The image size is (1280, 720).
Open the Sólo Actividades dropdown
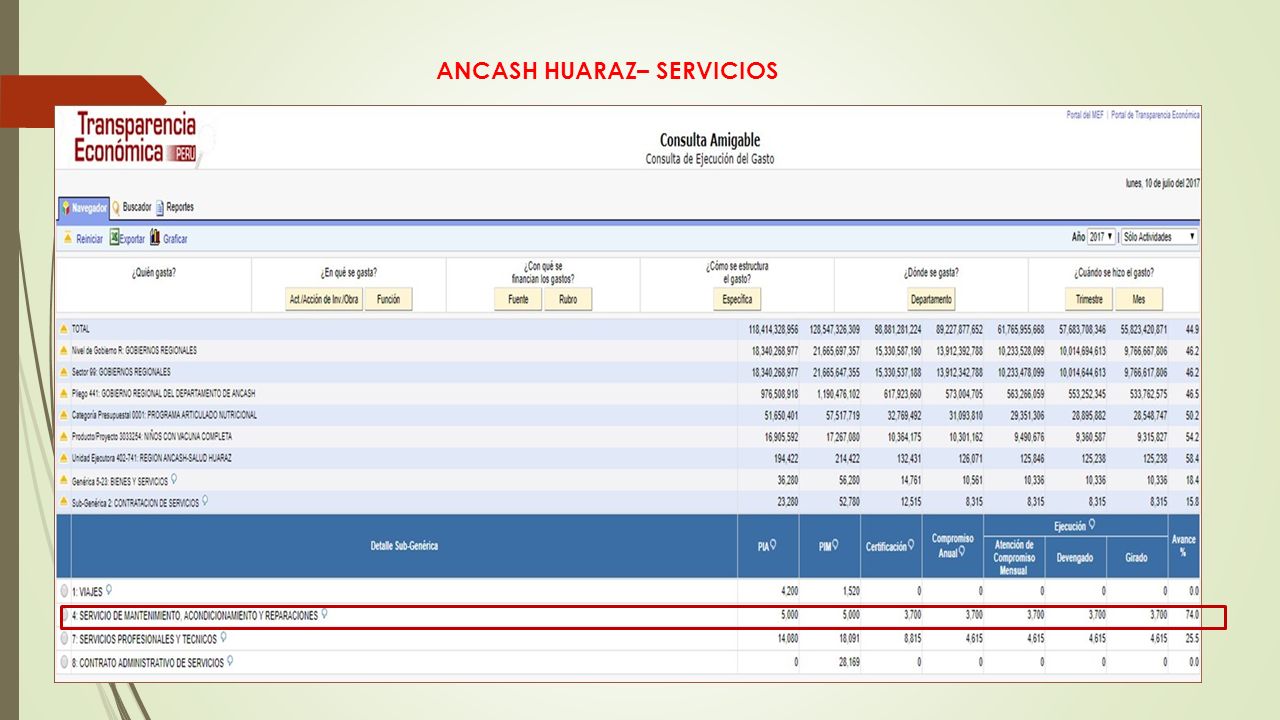point(1159,237)
